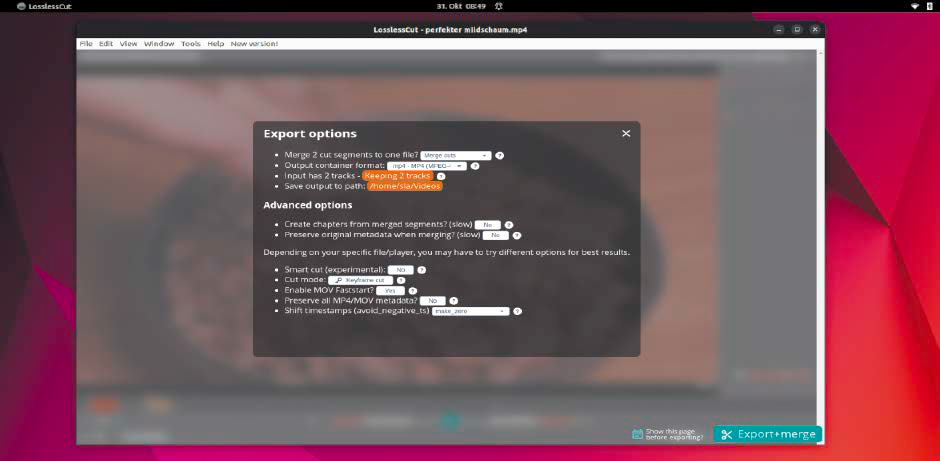Open the Edit menu
940x461 pixels.
point(106,44)
